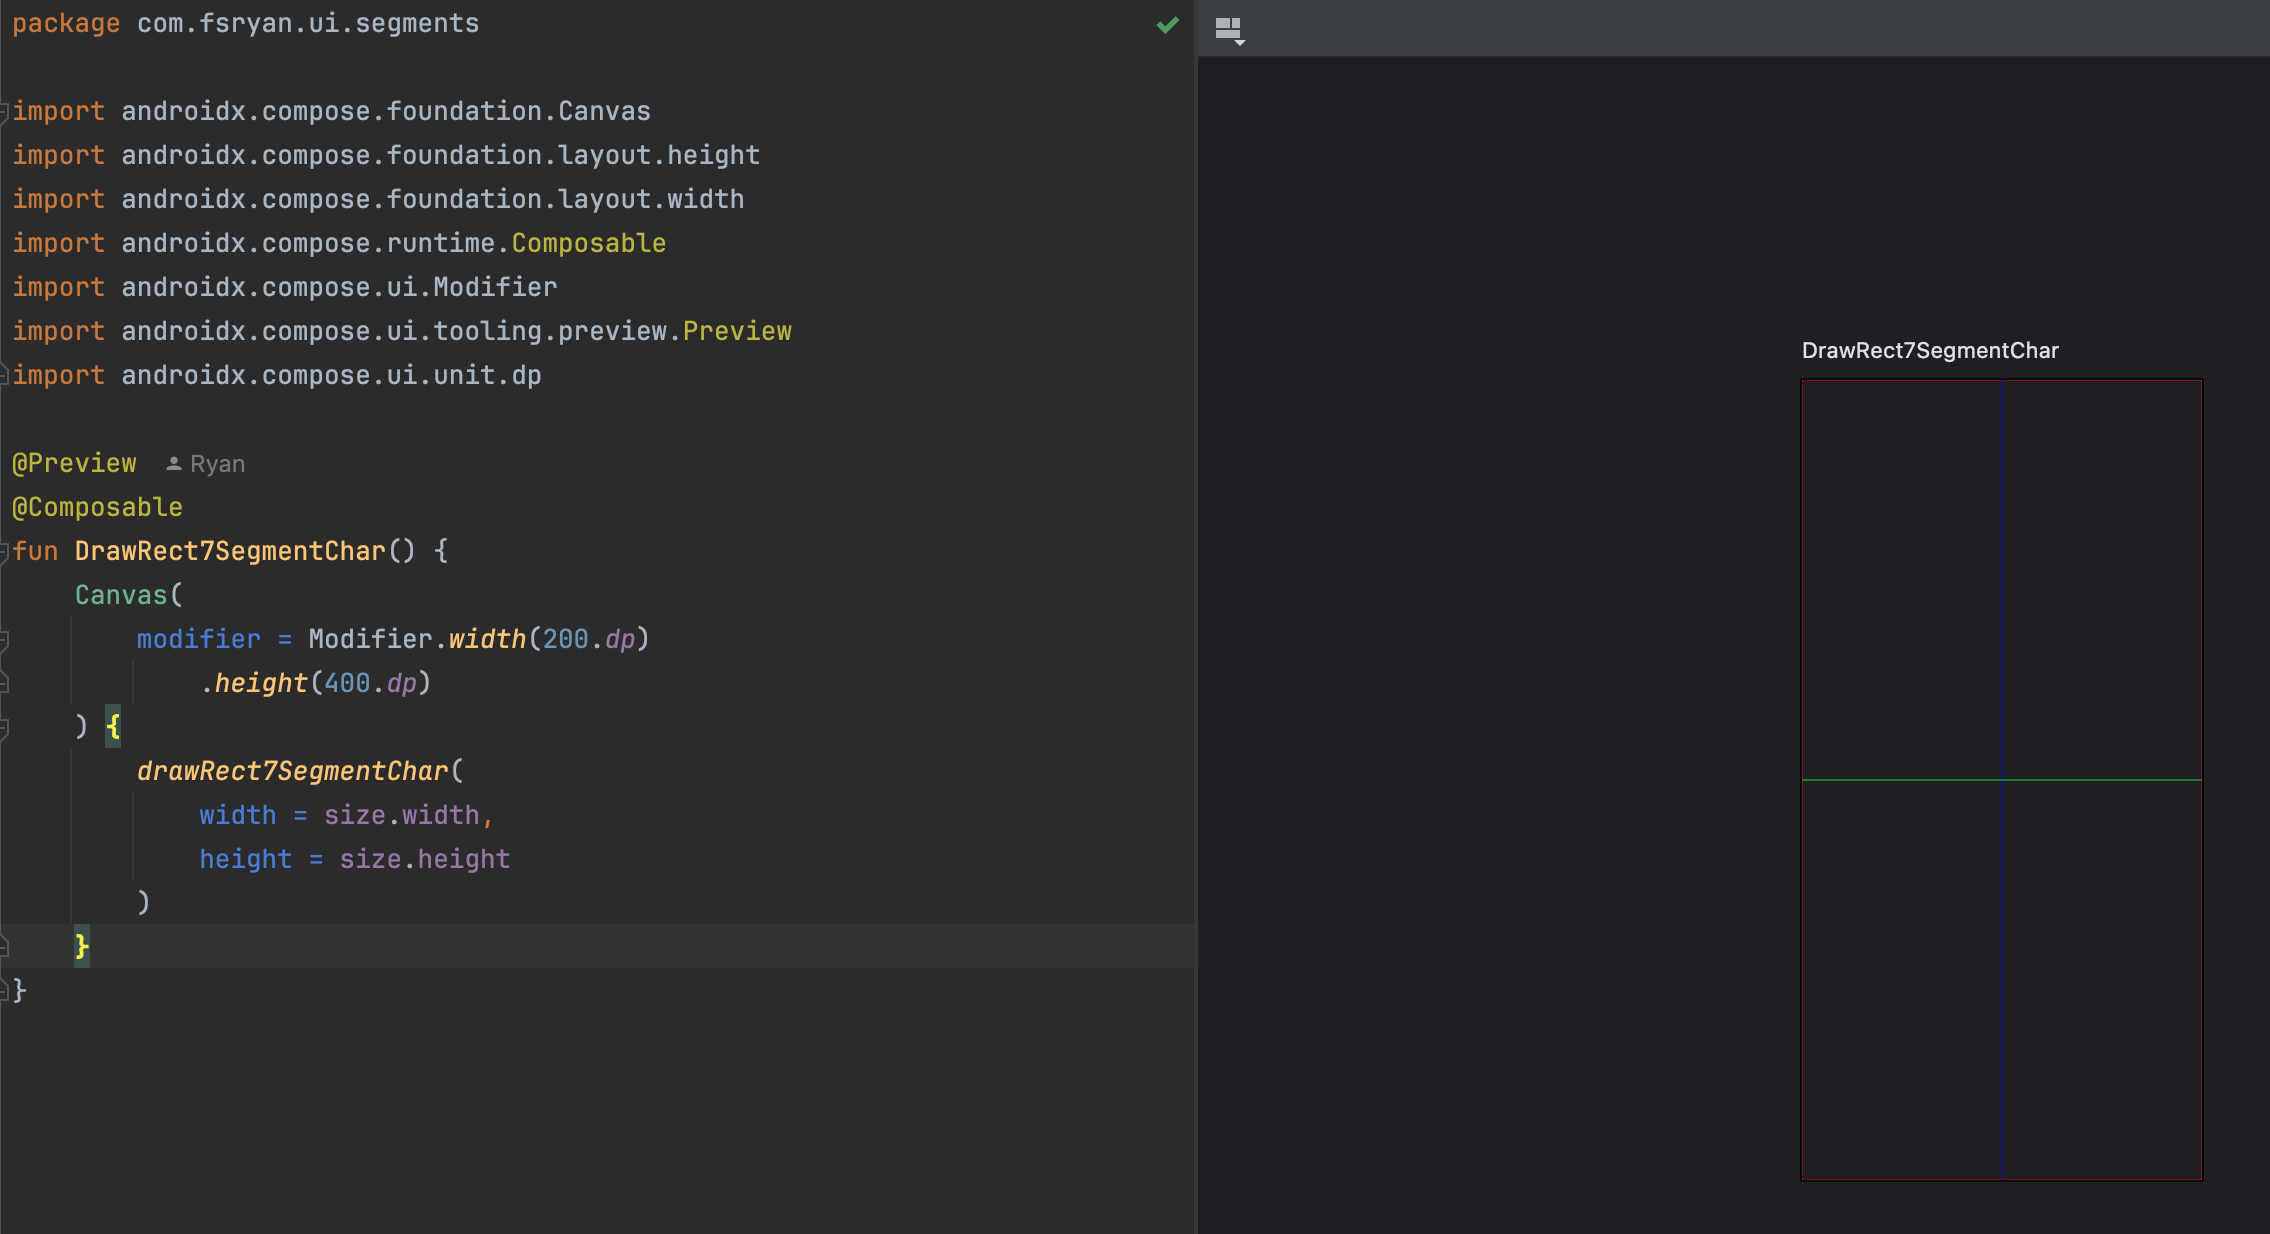Screen dimensions: 2270x1234
Task: Click the androidx.compose.ui.Modifier import
Action: pyautogui.click(x=285, y=287)
